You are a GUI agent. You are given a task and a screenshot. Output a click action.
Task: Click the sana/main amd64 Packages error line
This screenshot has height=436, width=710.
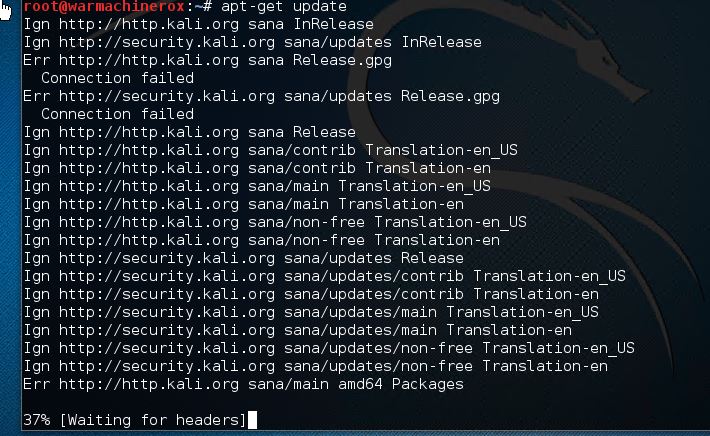(x=243, y=384)
